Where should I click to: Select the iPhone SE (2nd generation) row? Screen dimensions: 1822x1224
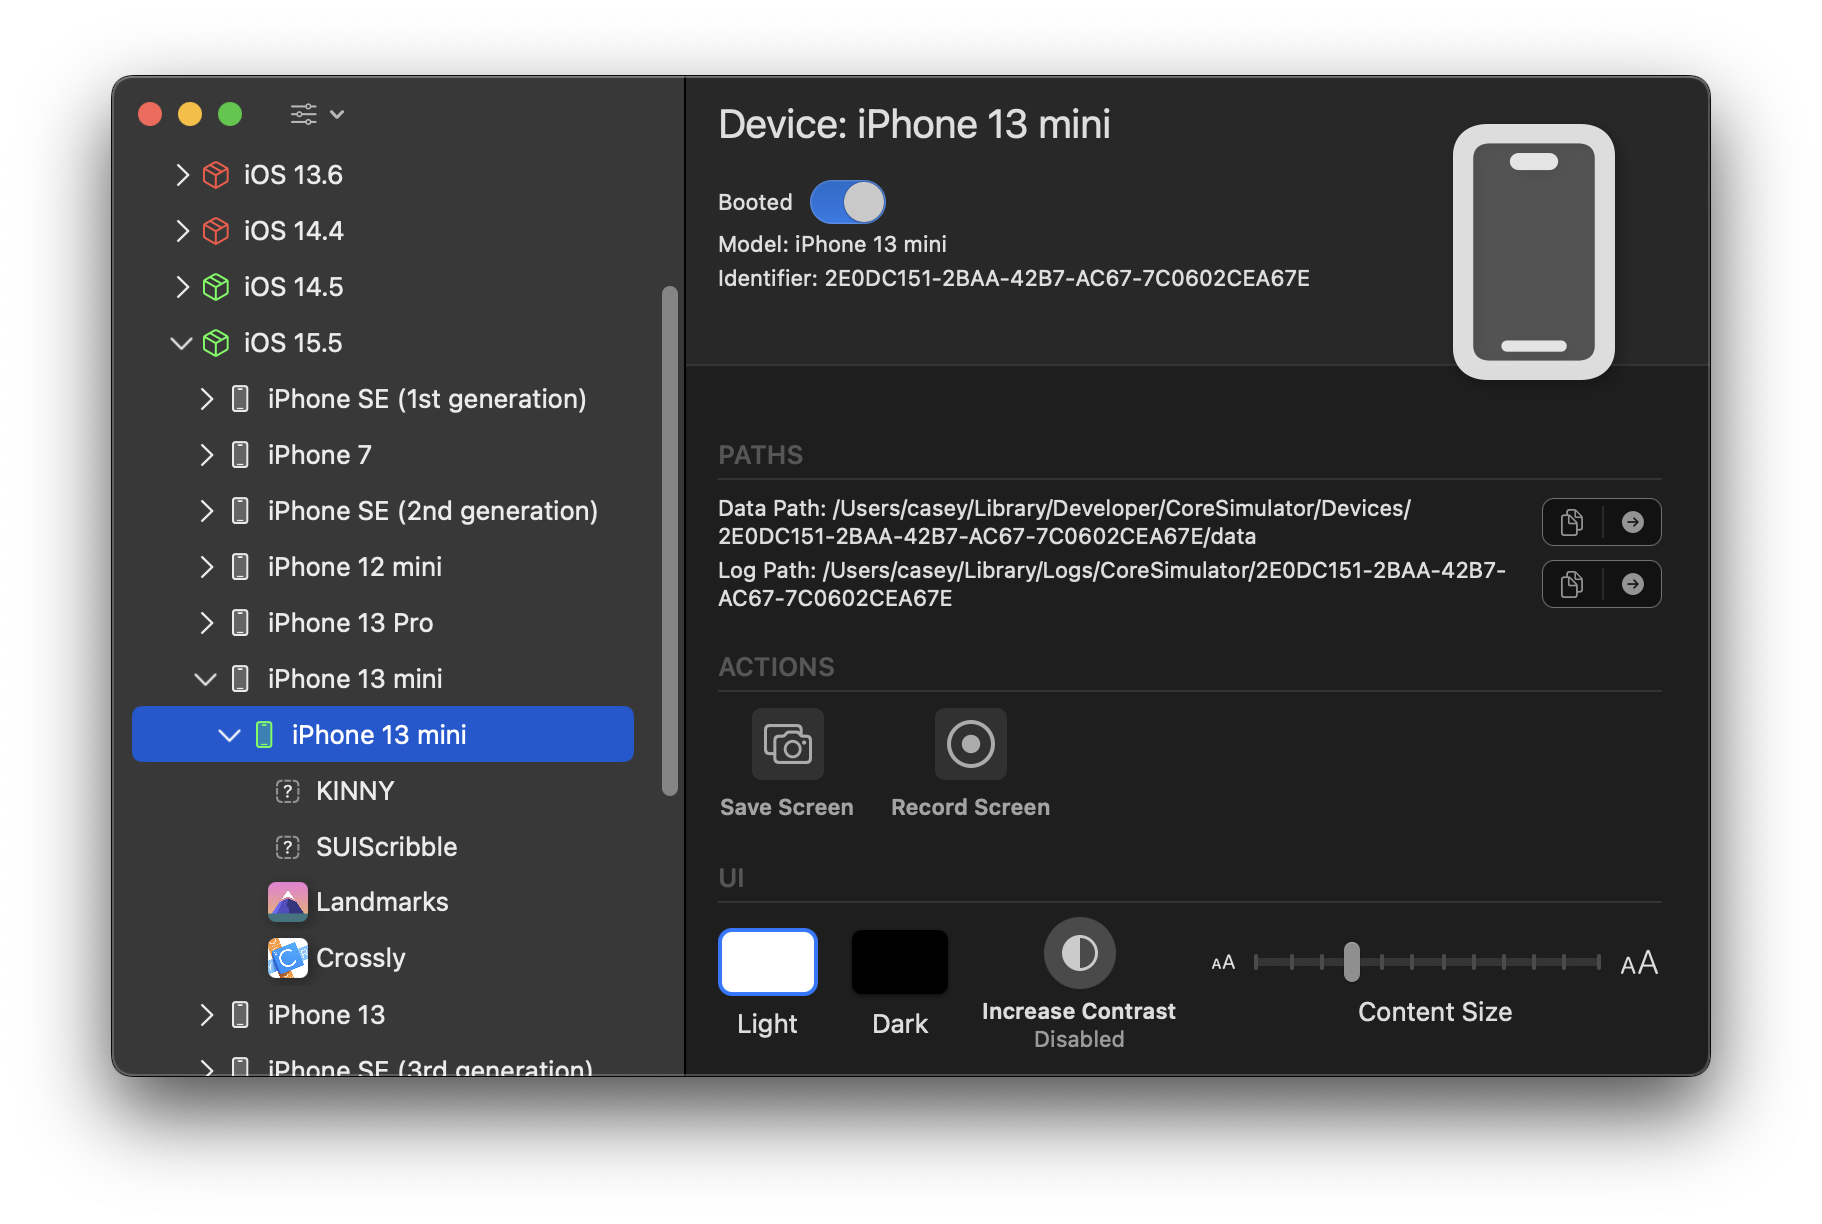pyautogui.click(x=383, y=511)
